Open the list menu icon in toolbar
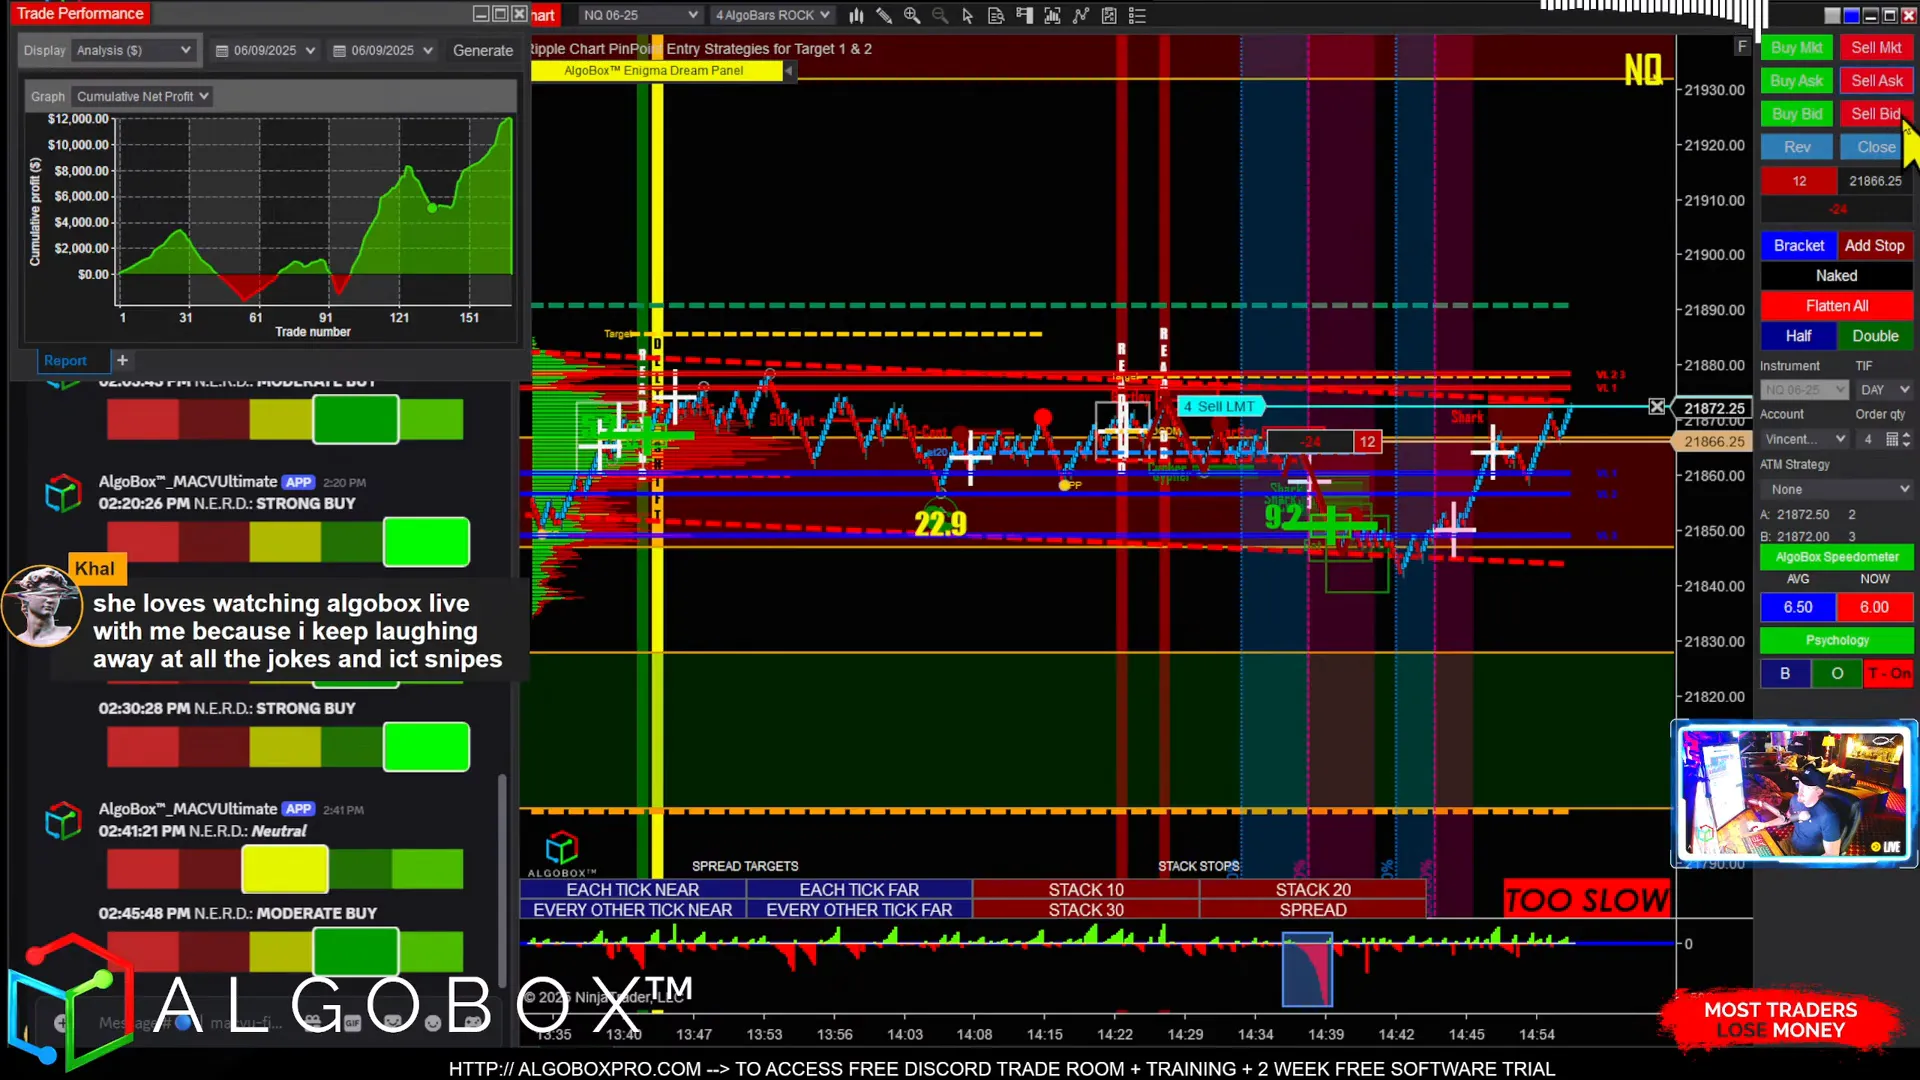Image resolution: width=1920 pixels, height=1080 pixels. (x=1137, y=15)
